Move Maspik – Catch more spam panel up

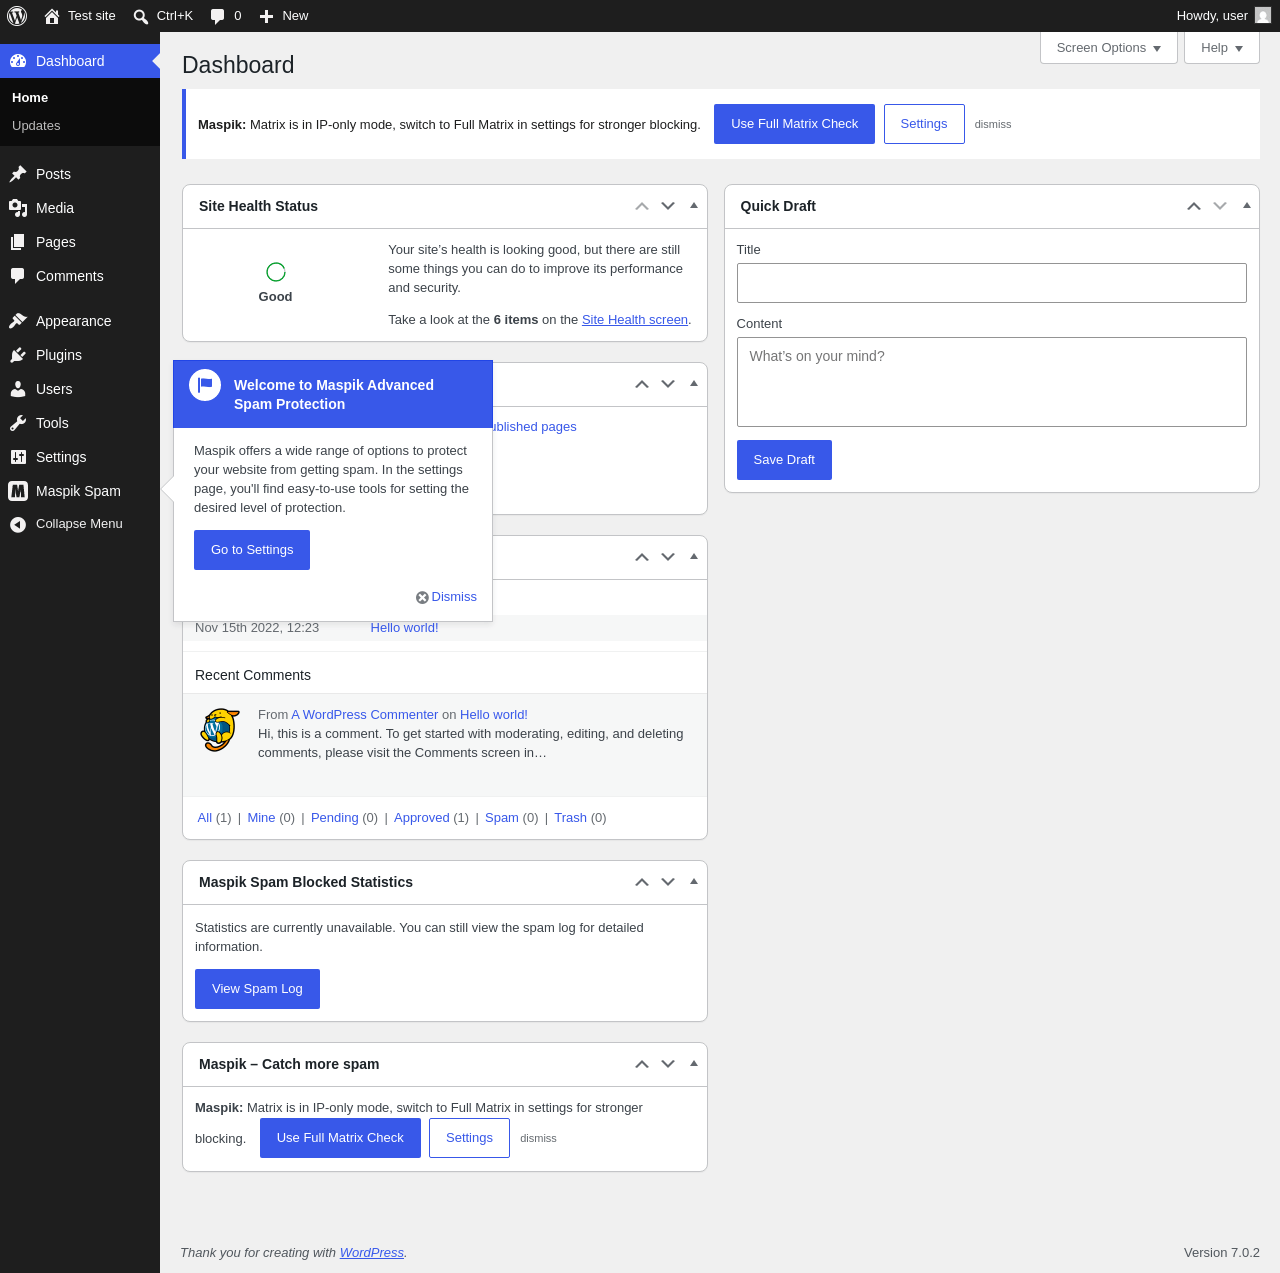pyautogui.click(x=642, y=1064)
